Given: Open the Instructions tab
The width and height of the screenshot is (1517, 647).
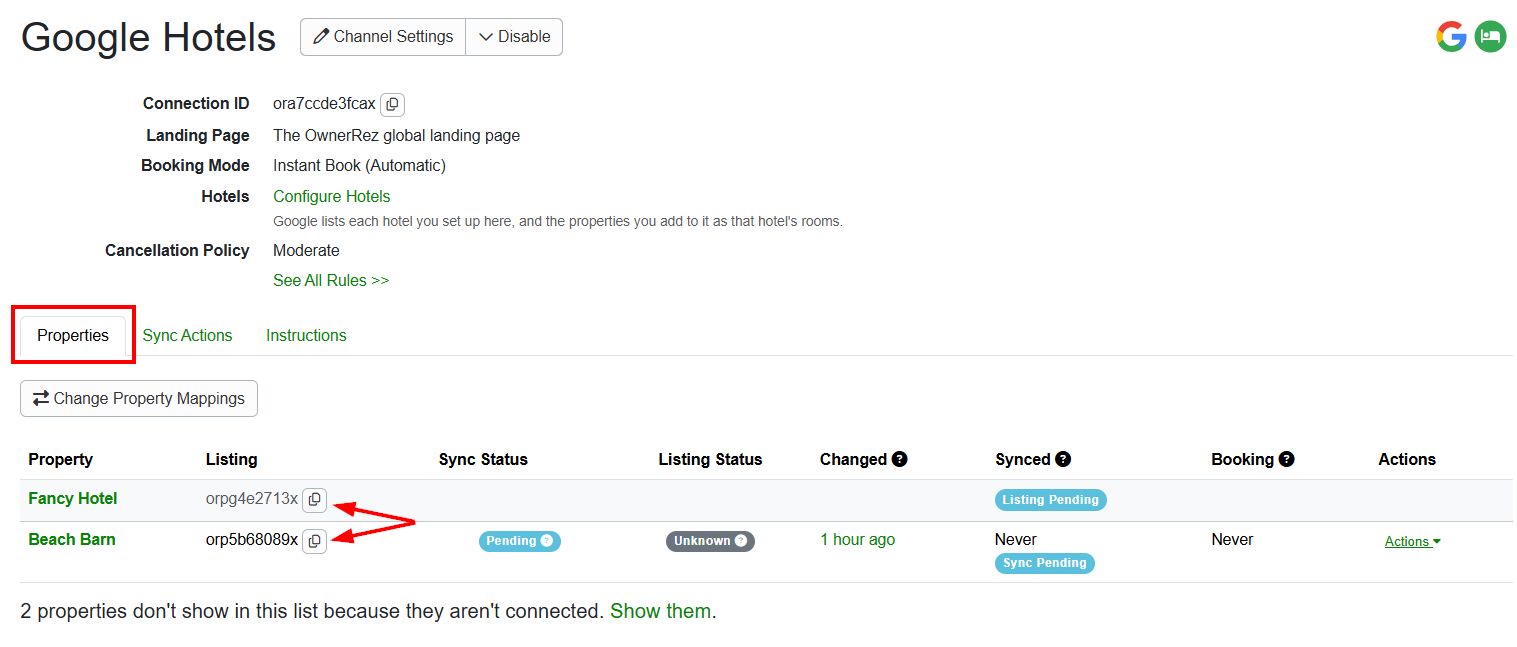Looking at the screenshot, I should click(x=306, y=336).
